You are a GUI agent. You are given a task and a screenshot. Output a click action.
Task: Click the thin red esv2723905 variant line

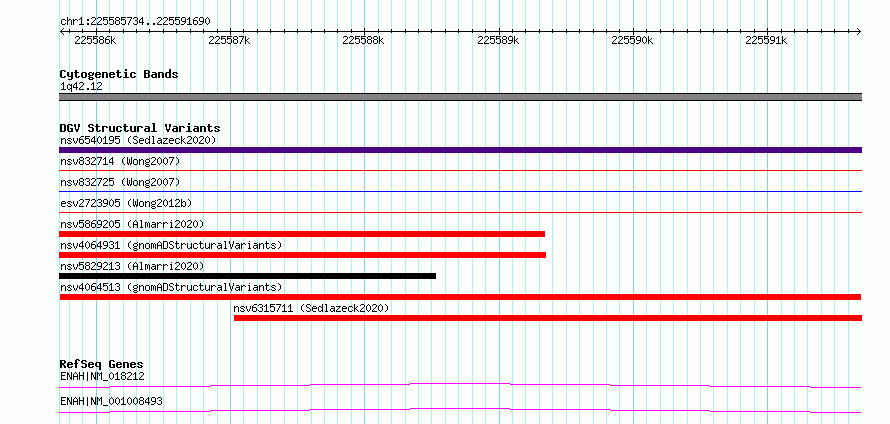point(460,212)
